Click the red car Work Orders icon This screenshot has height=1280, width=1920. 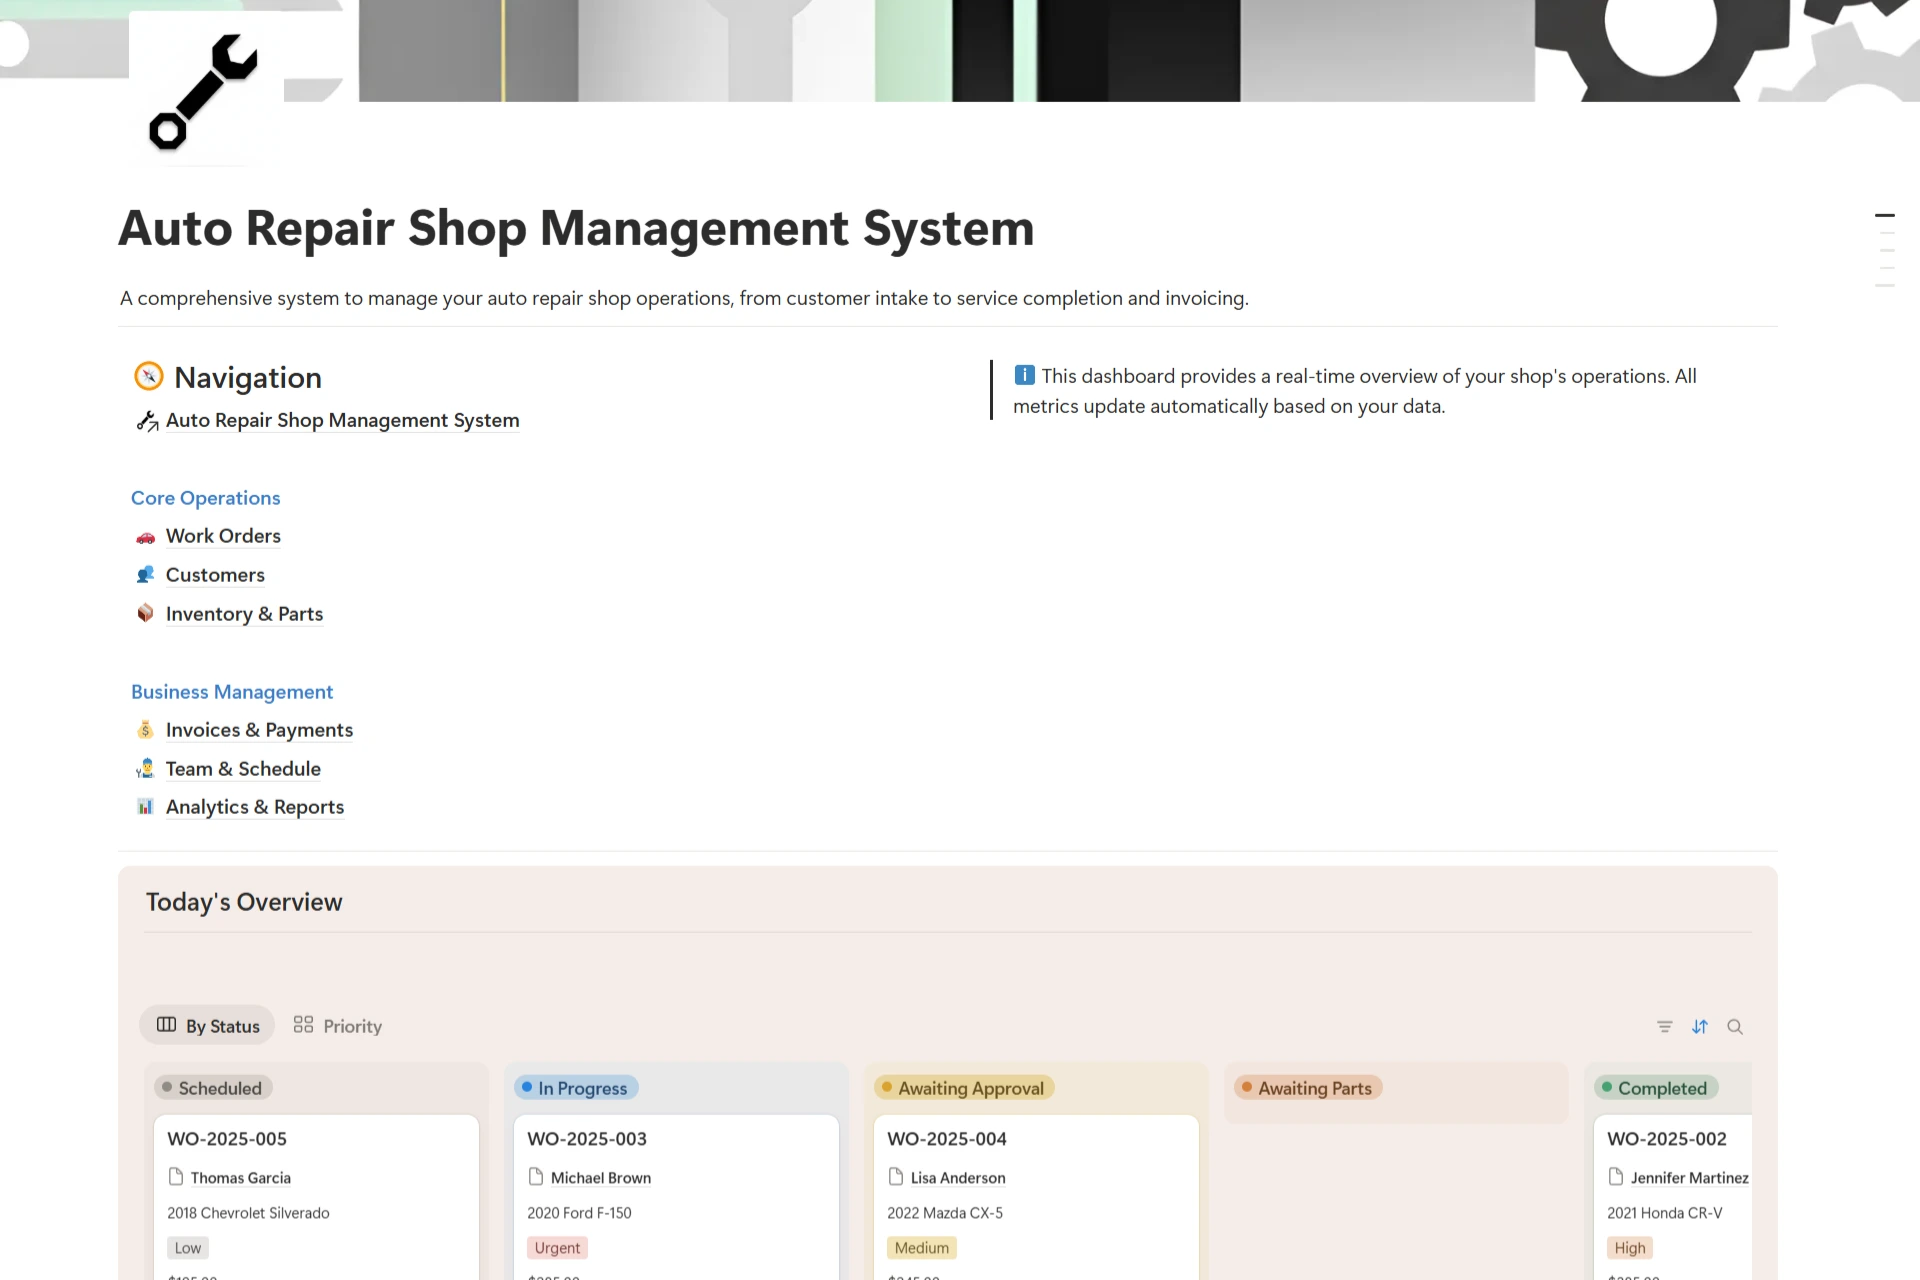pos(146,537)
